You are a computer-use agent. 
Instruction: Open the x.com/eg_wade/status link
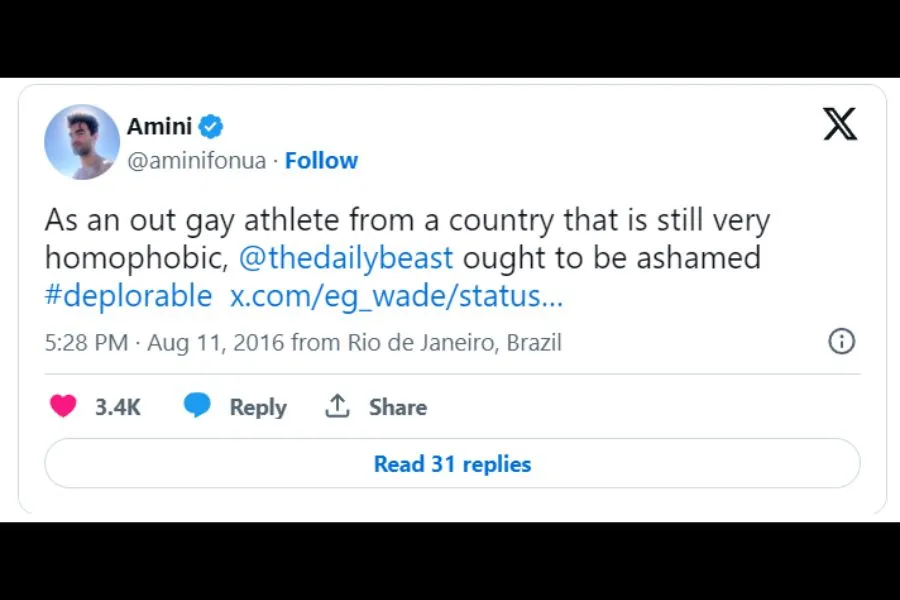pyautogui.click(x=396, y=296)
